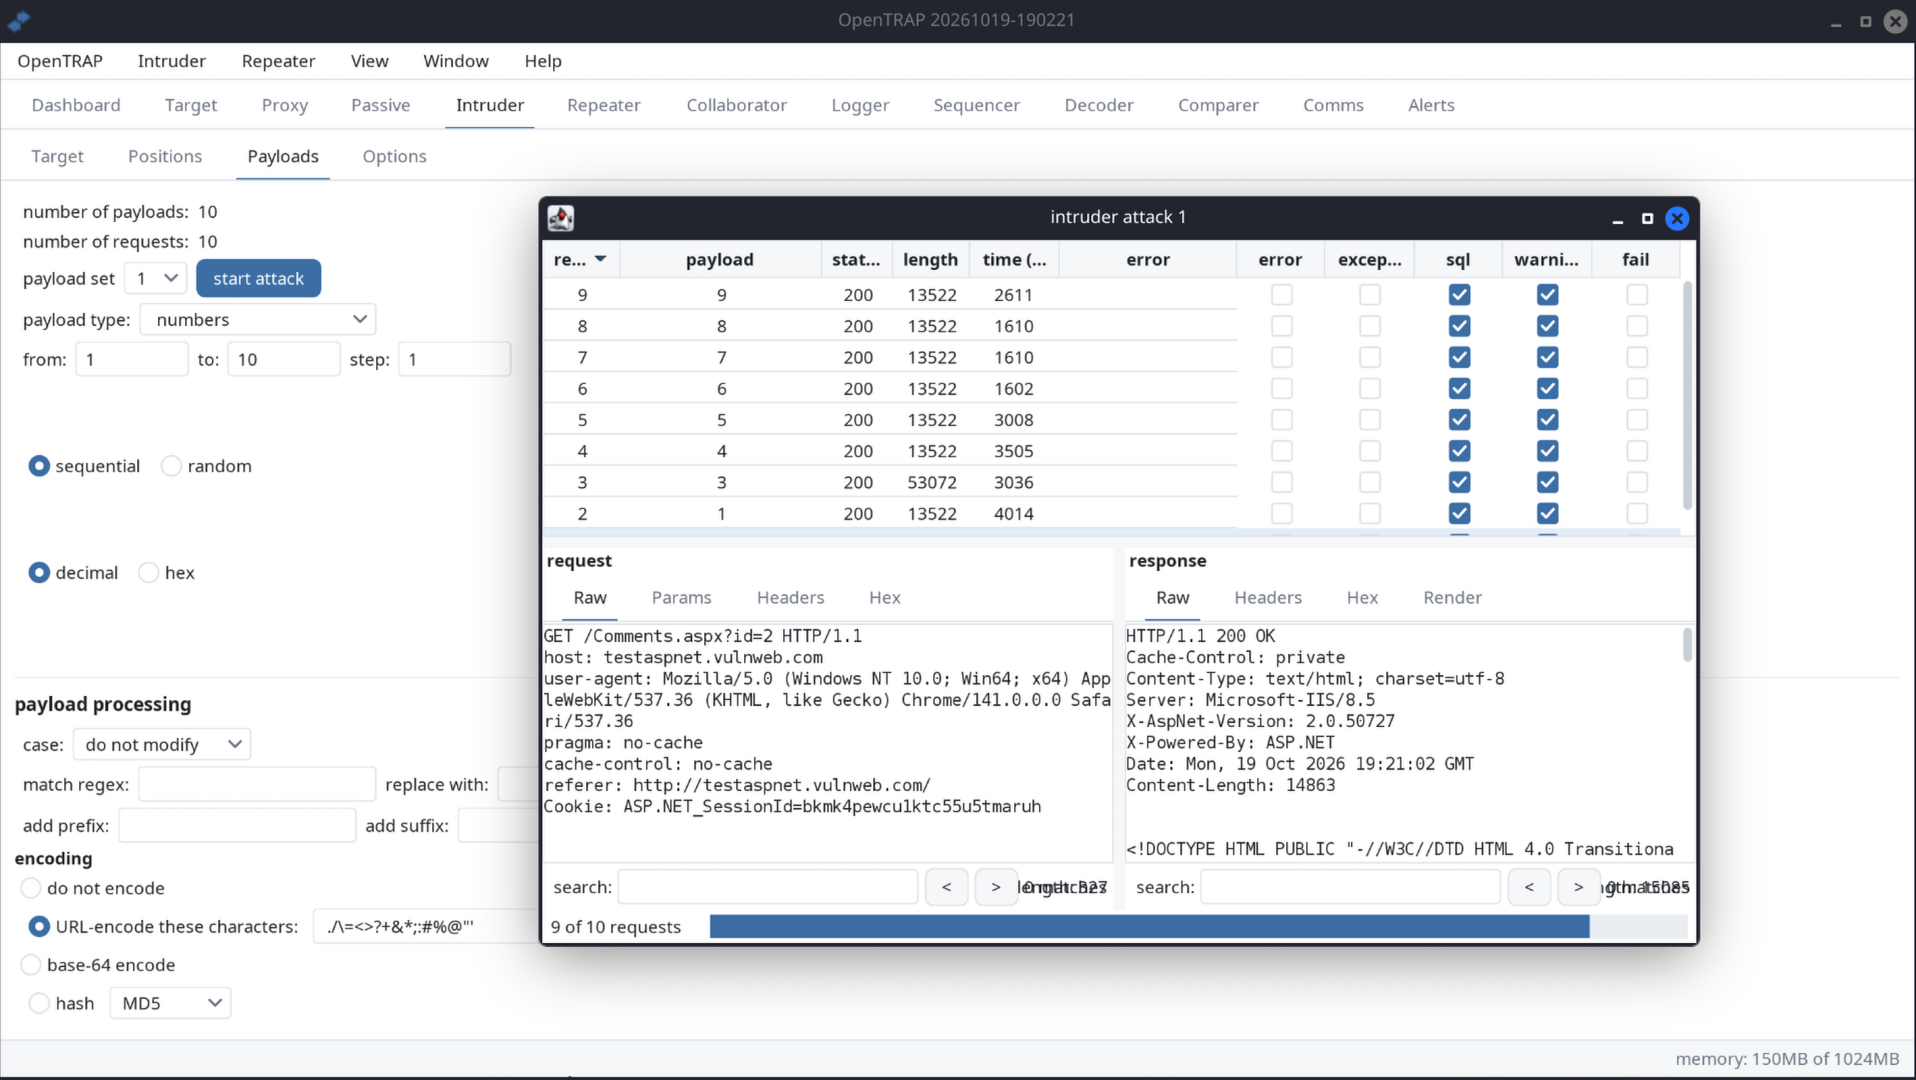Check the exception checkbox for request 6
The image size is (1916, 1080).
1369,388
